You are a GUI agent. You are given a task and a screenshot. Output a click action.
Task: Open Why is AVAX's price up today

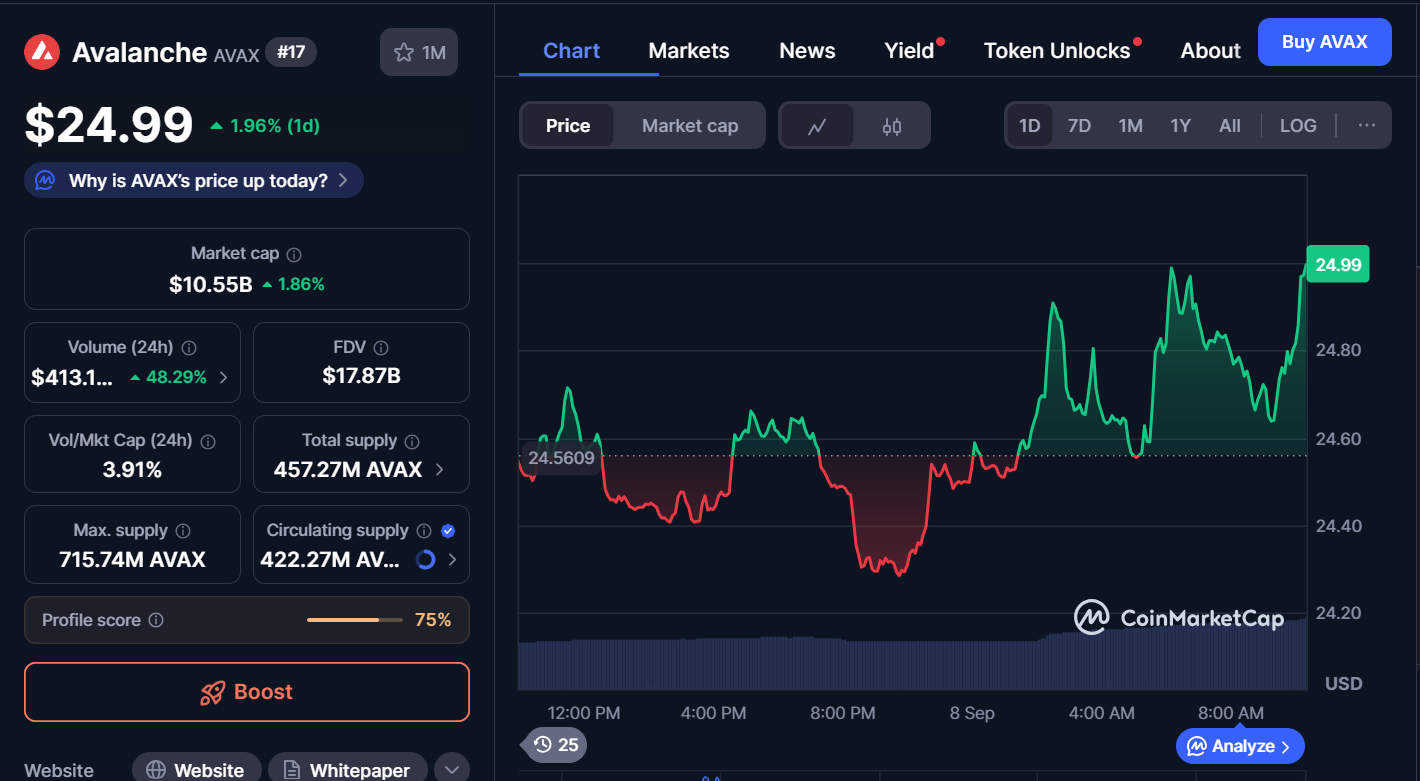[194, 181]
